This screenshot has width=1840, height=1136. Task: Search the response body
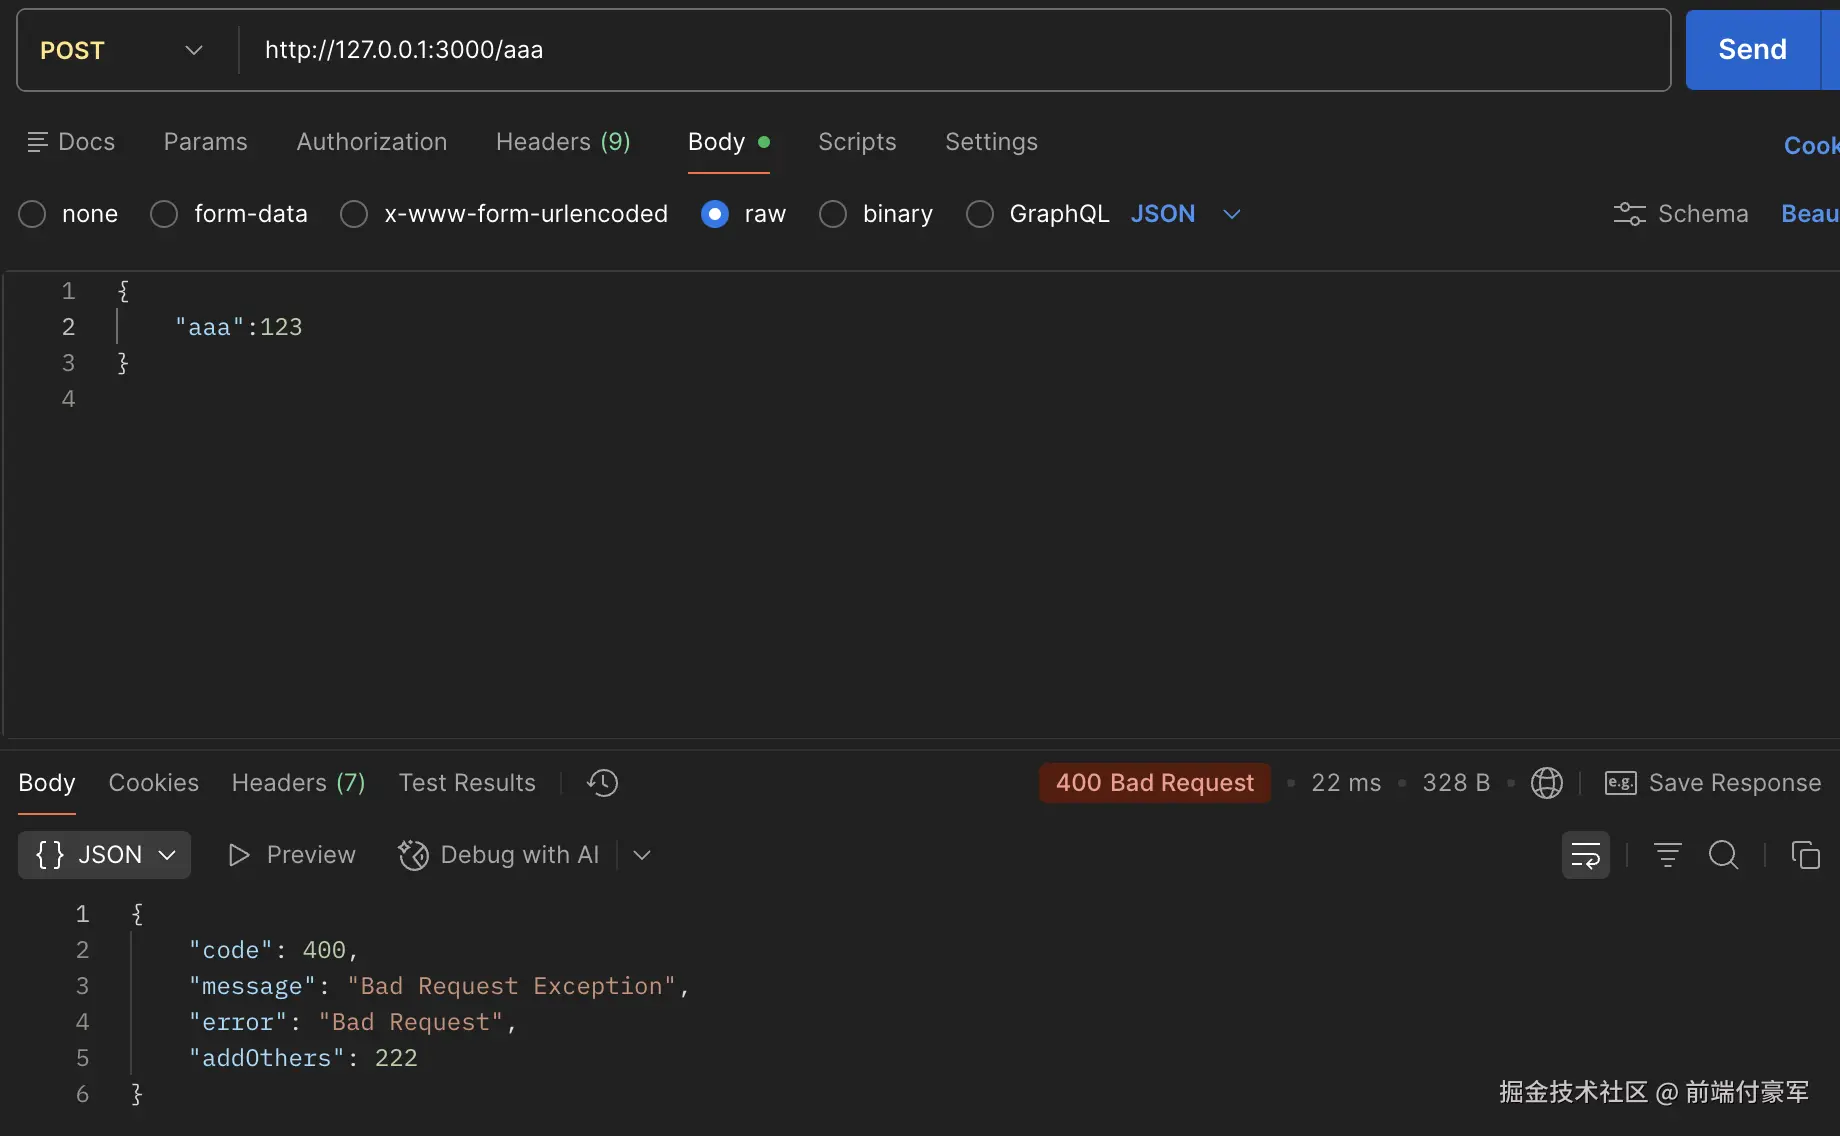1723,855
